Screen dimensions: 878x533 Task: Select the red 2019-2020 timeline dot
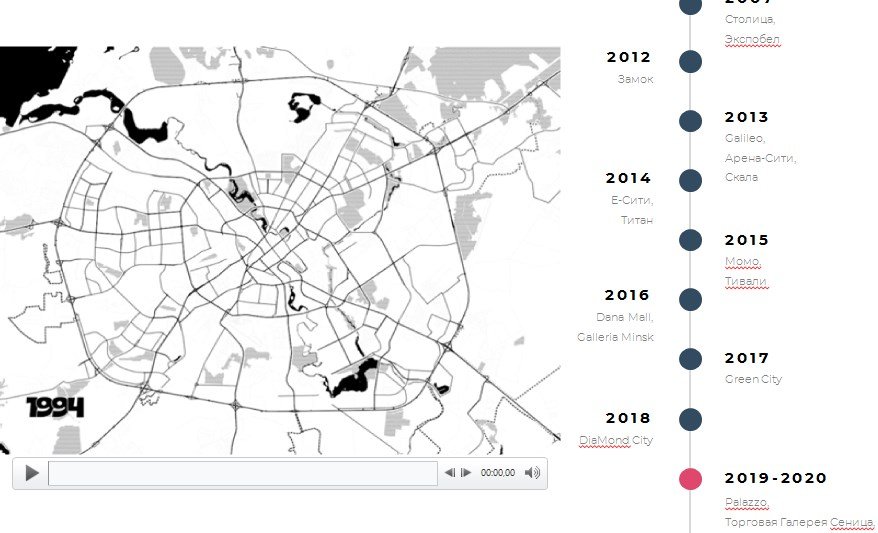click(690, 479)
